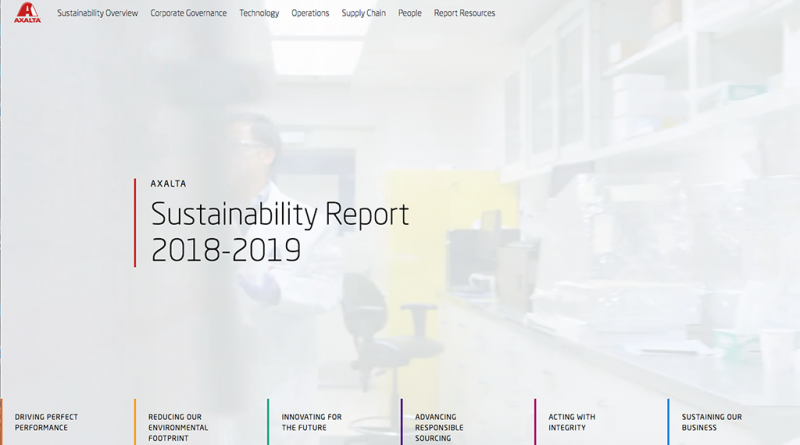Open the Sustaining Our Business tile
The image size is (800, 445).
tap(713, 422)
